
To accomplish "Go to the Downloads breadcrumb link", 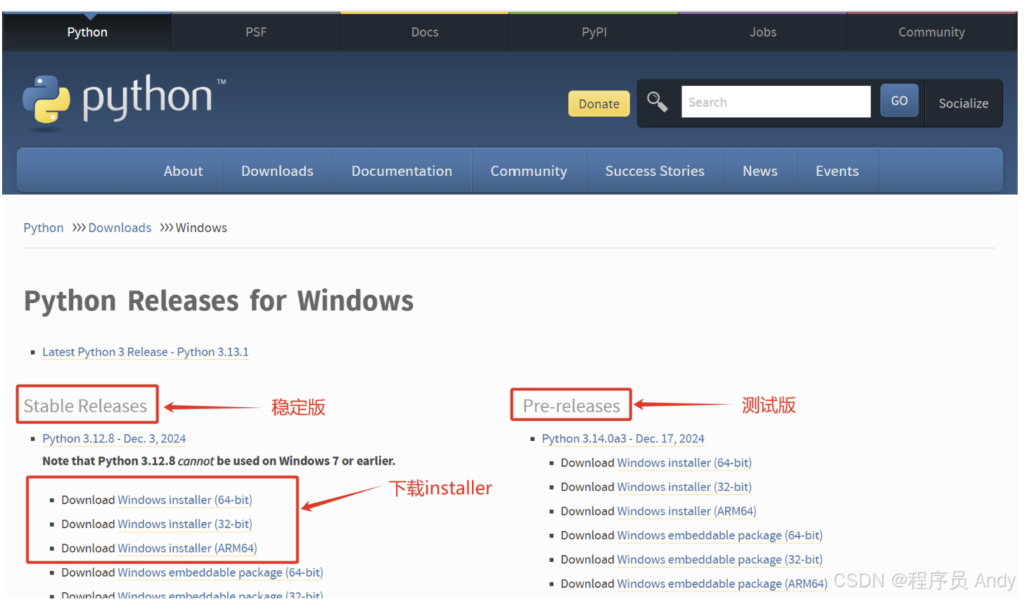I will (x=120, y=228).
